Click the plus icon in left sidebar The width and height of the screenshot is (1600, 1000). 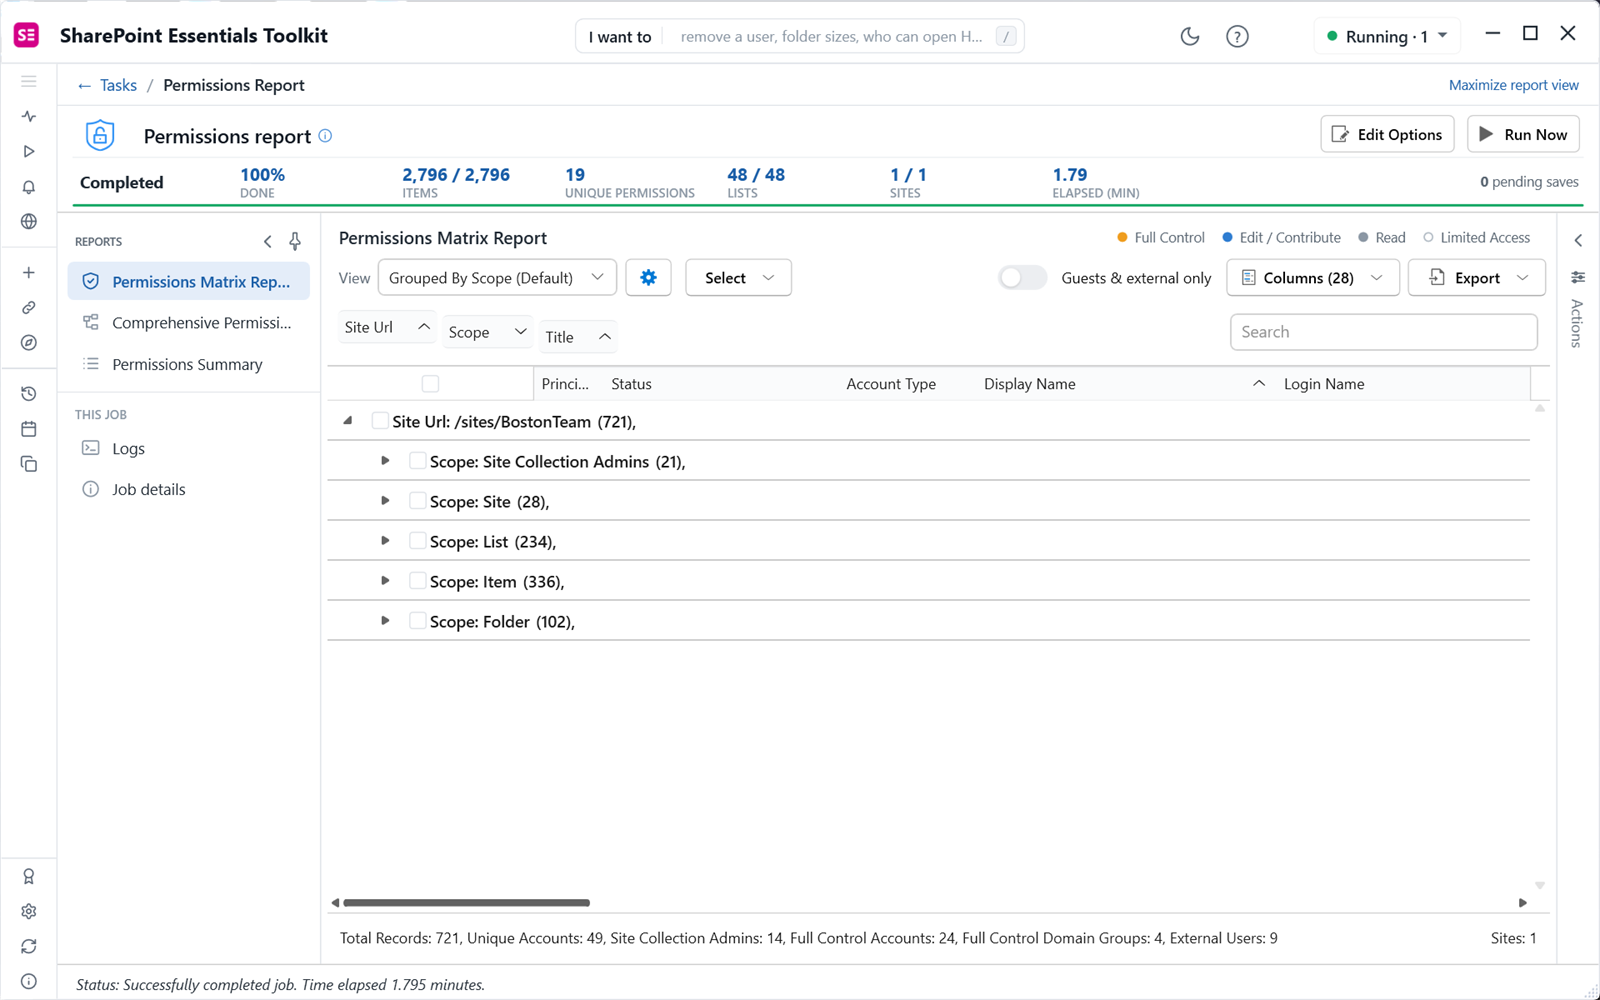(x=29, y=273)
